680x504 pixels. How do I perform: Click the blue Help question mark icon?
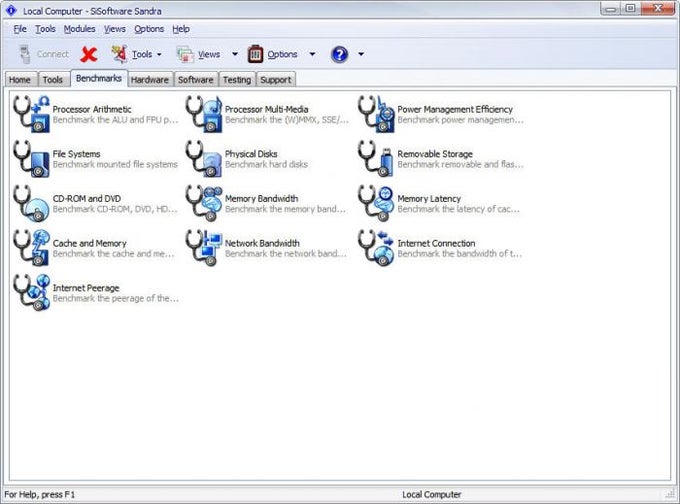(339, 54)
